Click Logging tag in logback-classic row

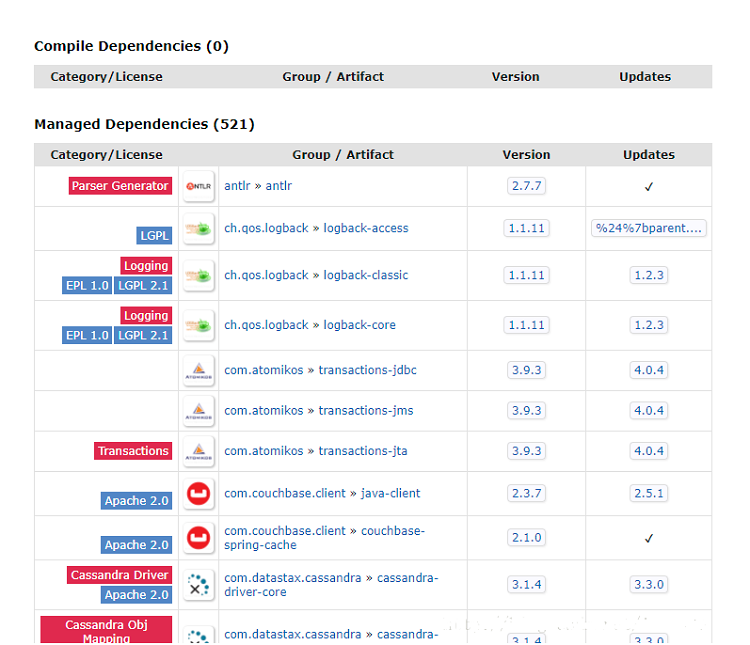pos(146,266)
